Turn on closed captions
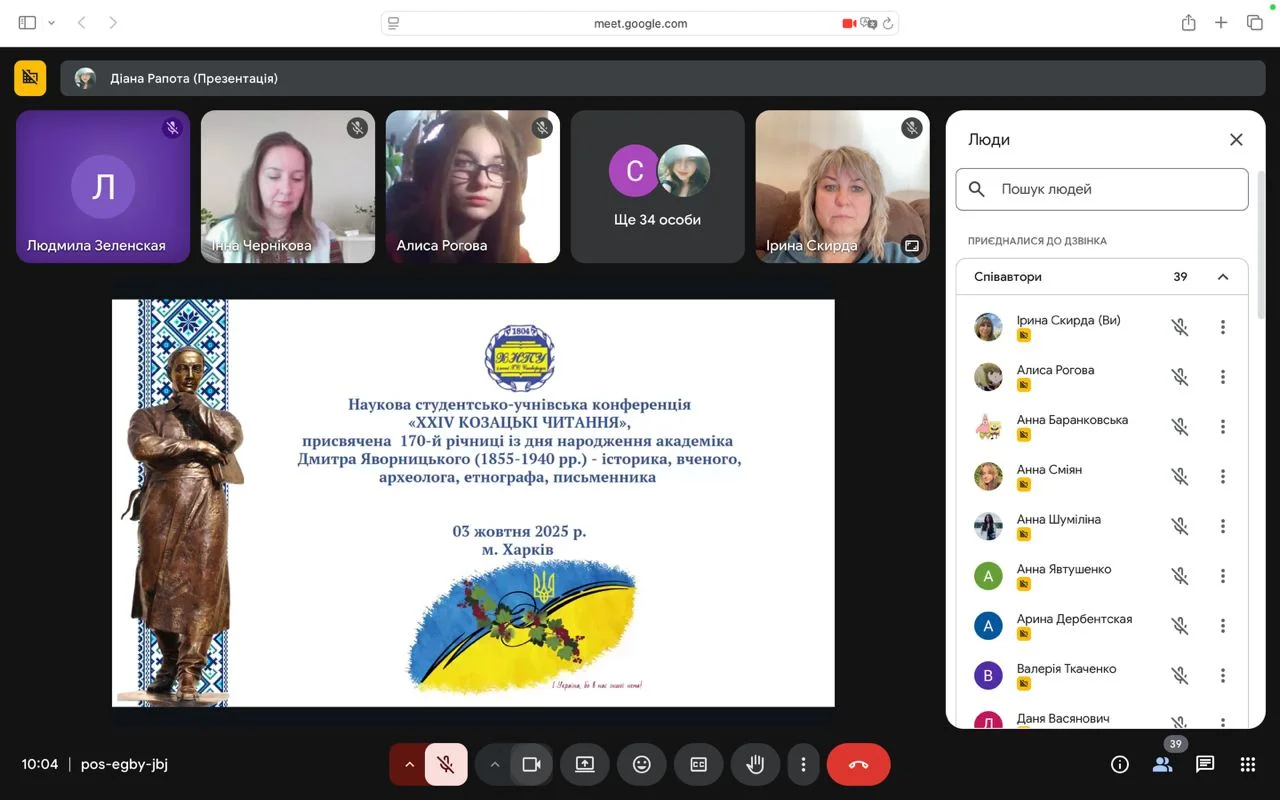This screenshot has height=800, width=1280. coord(699,765)
